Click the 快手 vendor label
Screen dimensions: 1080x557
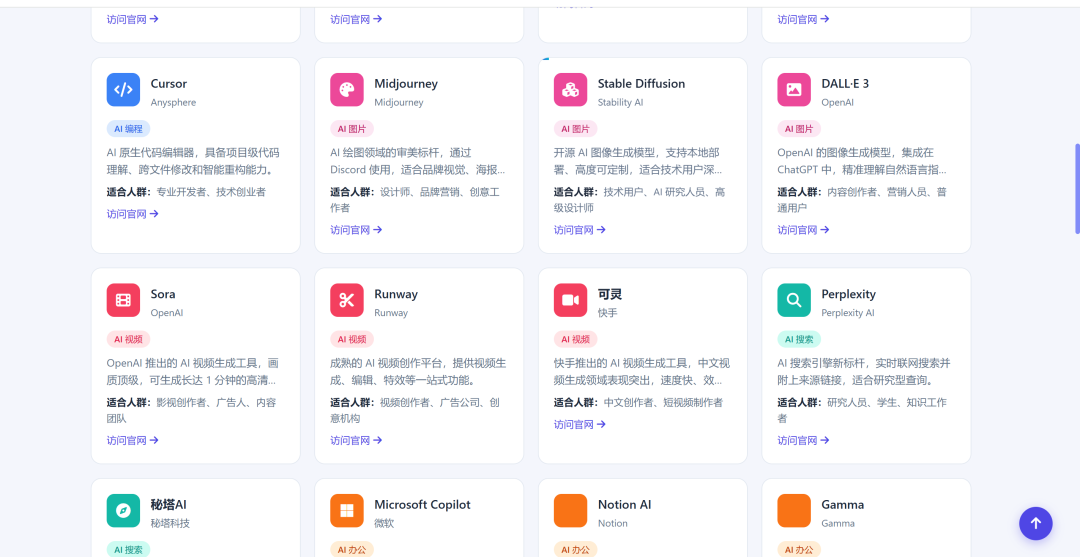pos(608,313)
